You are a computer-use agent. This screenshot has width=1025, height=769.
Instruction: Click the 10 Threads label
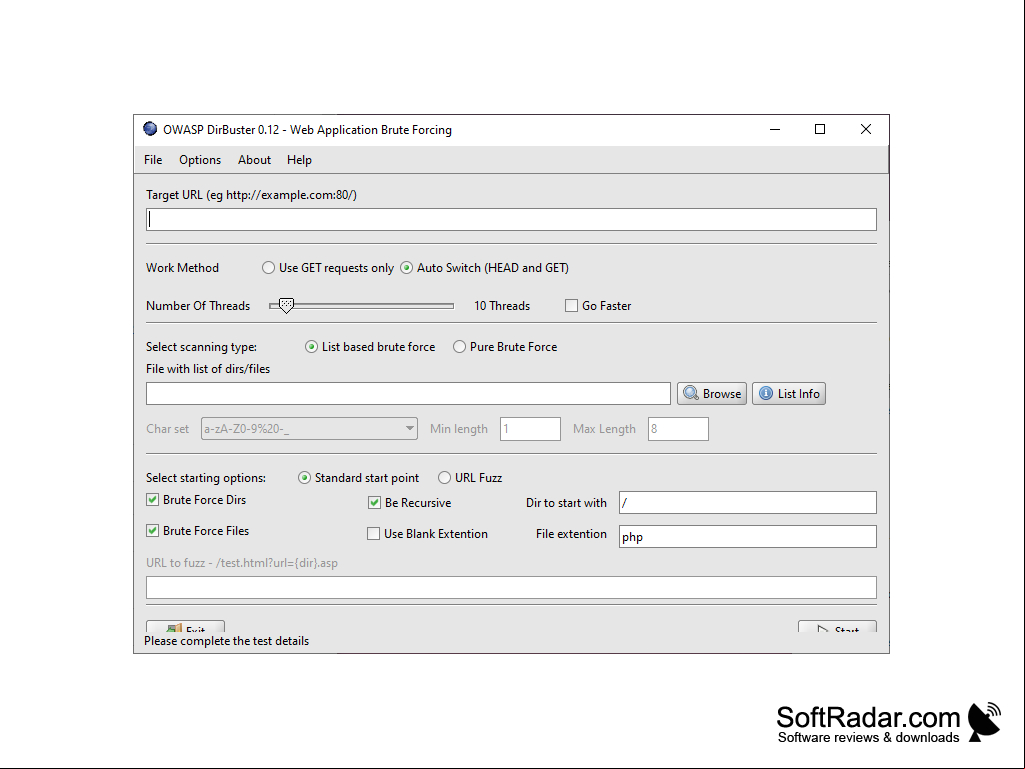pyautogui.click(x=502, y=305)
